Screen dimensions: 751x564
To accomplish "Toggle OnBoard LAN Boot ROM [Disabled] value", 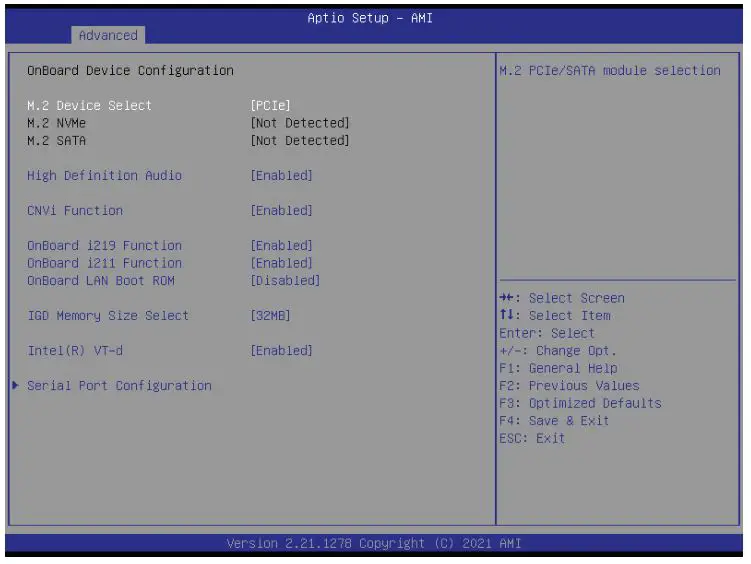I will click(285, 281).
